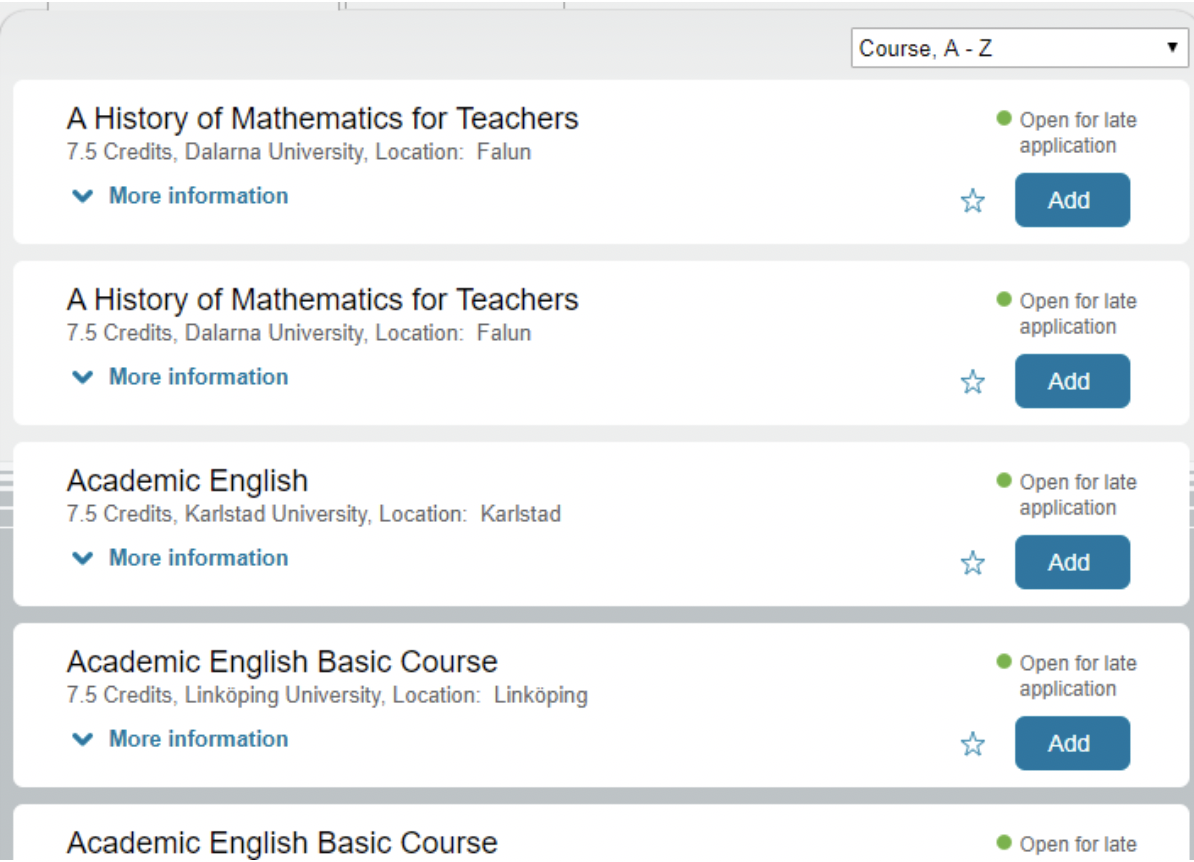
Task: Favorite the second A History of Mathematics course
Action: (972, 382)
